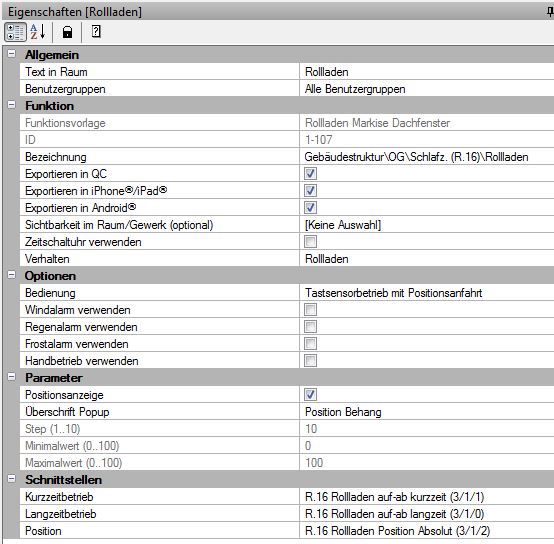
Task: Collapse the Allgemein section
Action: (x=12, y=54)
